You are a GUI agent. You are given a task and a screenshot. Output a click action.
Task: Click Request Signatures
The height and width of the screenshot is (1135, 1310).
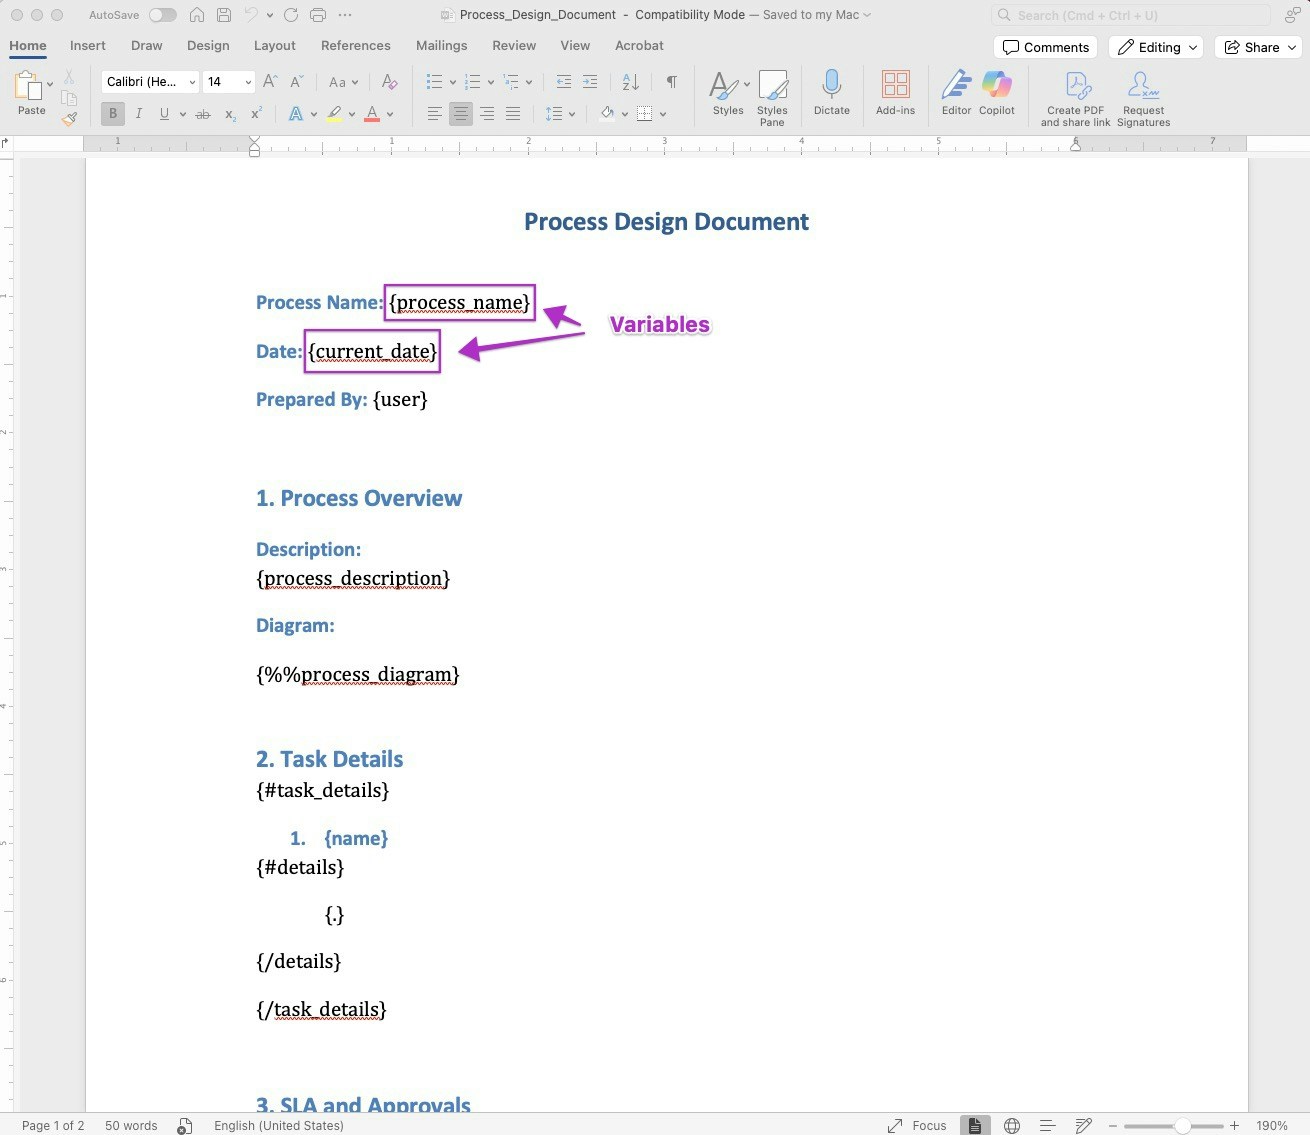pos(1142,97)
